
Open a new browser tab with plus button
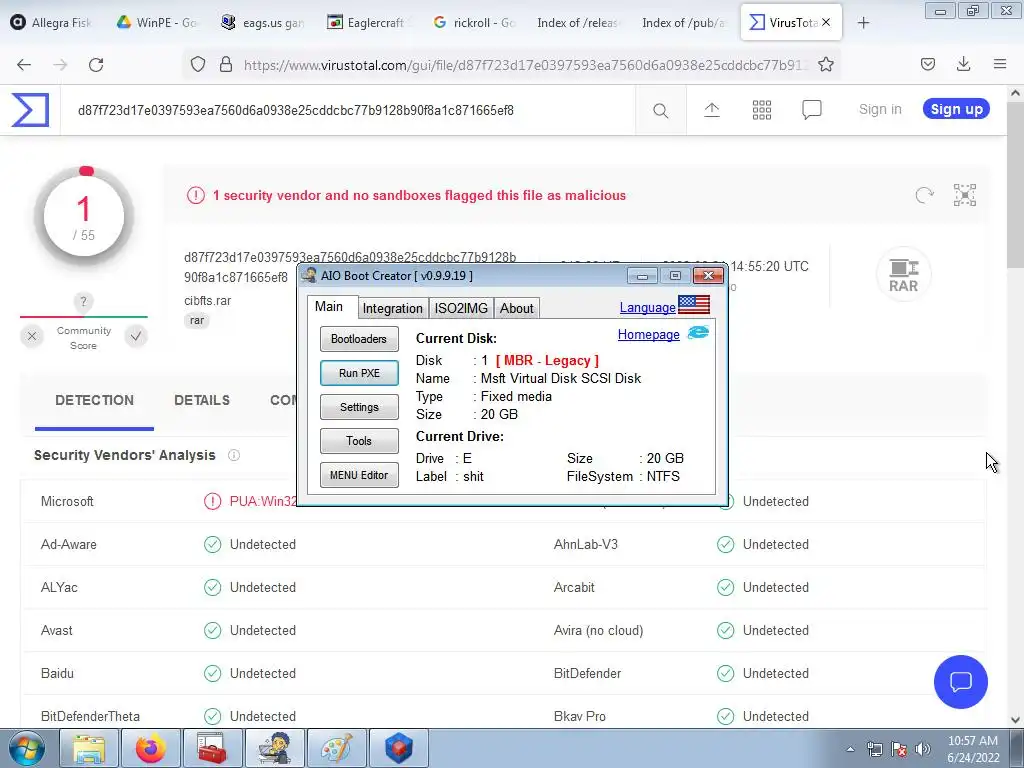coord(863,23)
